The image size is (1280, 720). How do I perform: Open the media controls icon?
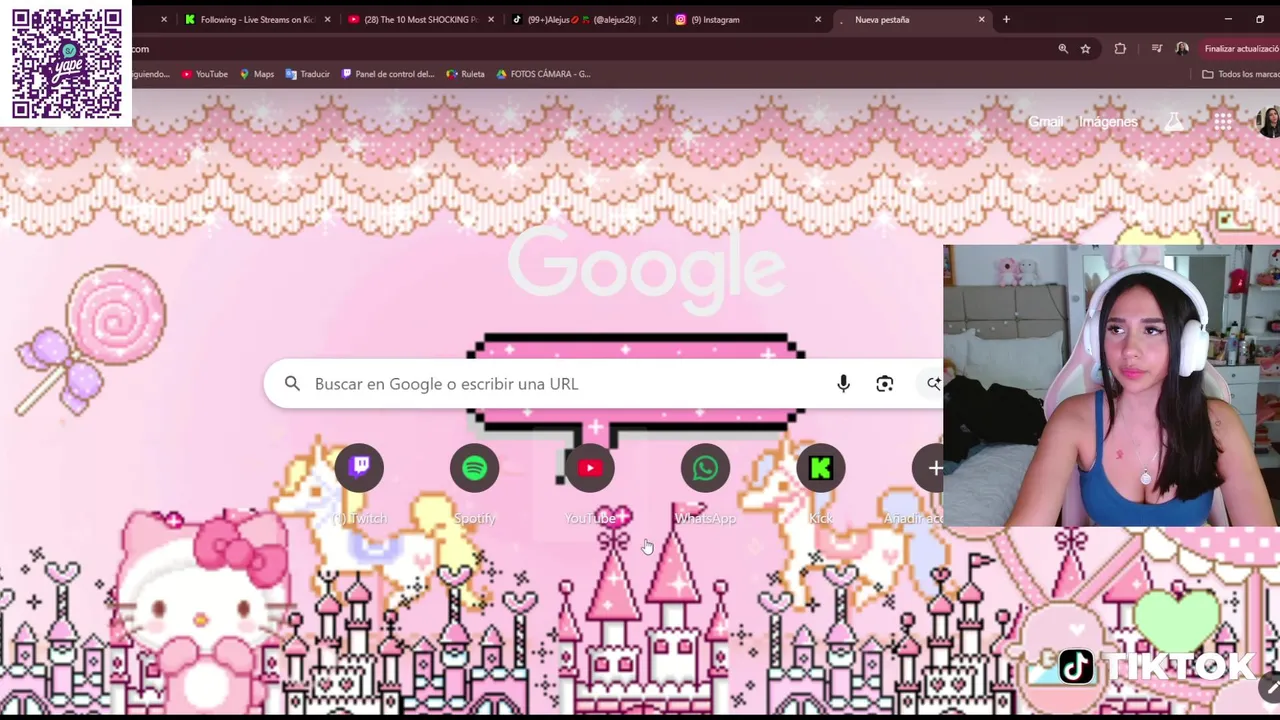(1157, 48)
